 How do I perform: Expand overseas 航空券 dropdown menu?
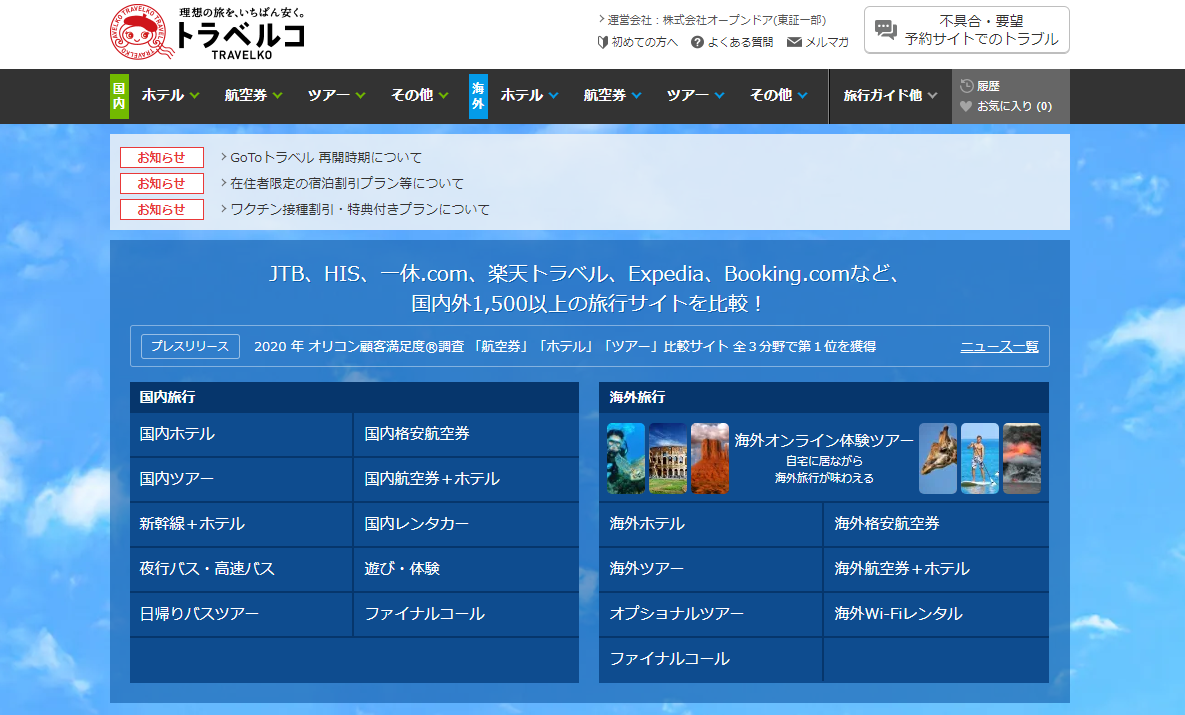pyautogui.click(x=612, y=95)
